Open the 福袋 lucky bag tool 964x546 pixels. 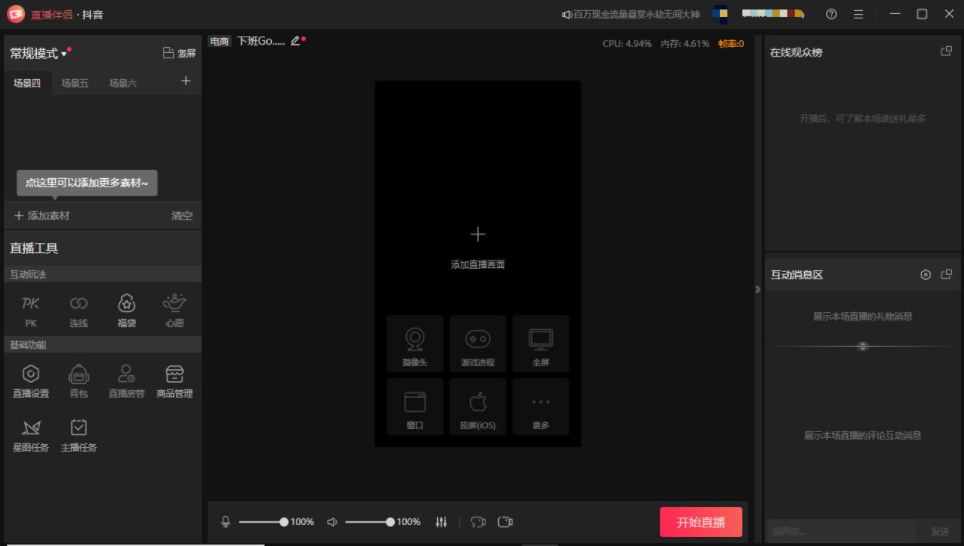click(x=126, y=309)
